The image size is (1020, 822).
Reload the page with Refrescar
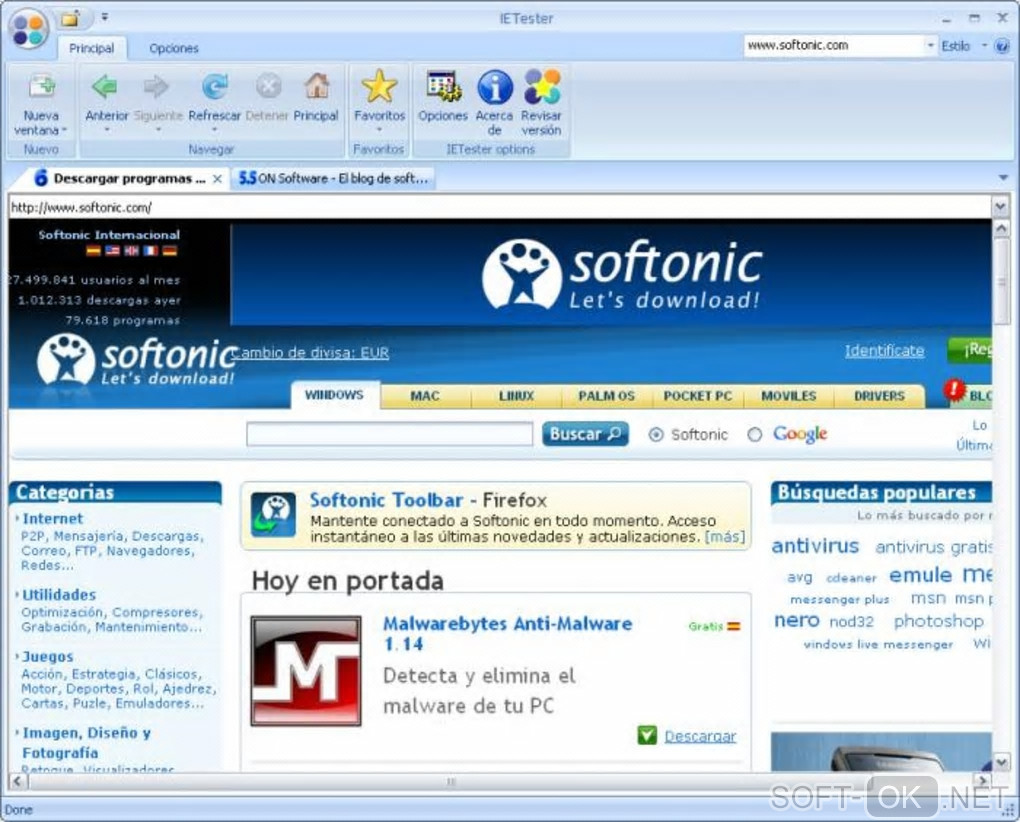point(215,86)
